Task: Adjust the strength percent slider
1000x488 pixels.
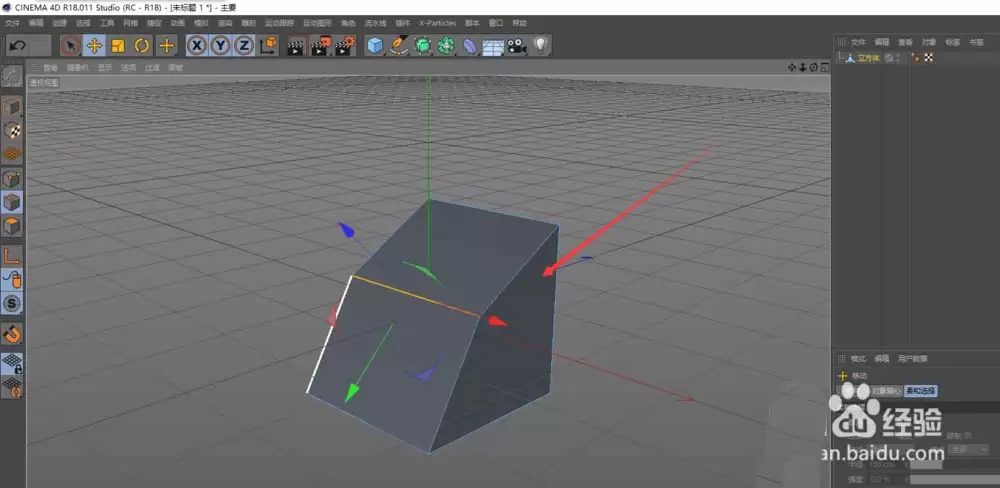Action: [x=955, y=479]
